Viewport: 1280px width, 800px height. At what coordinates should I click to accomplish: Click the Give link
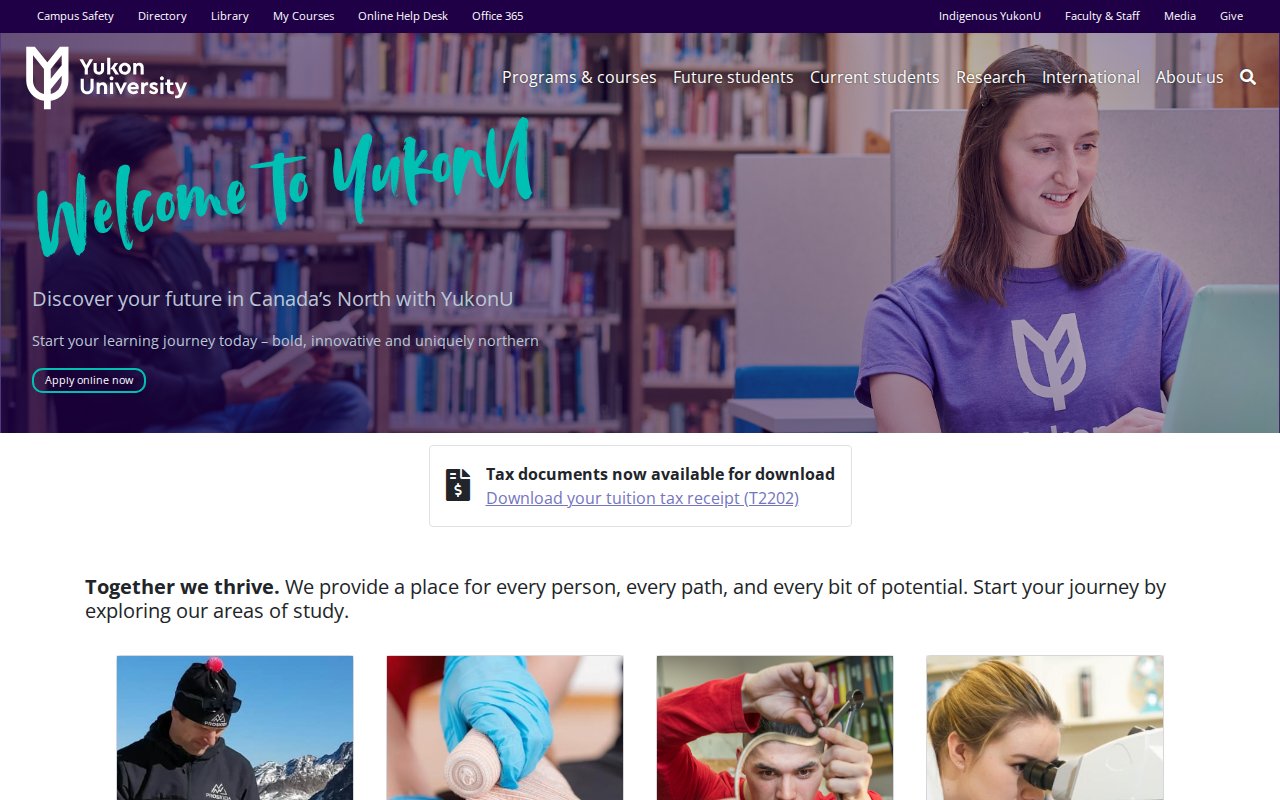[1231, 16]
